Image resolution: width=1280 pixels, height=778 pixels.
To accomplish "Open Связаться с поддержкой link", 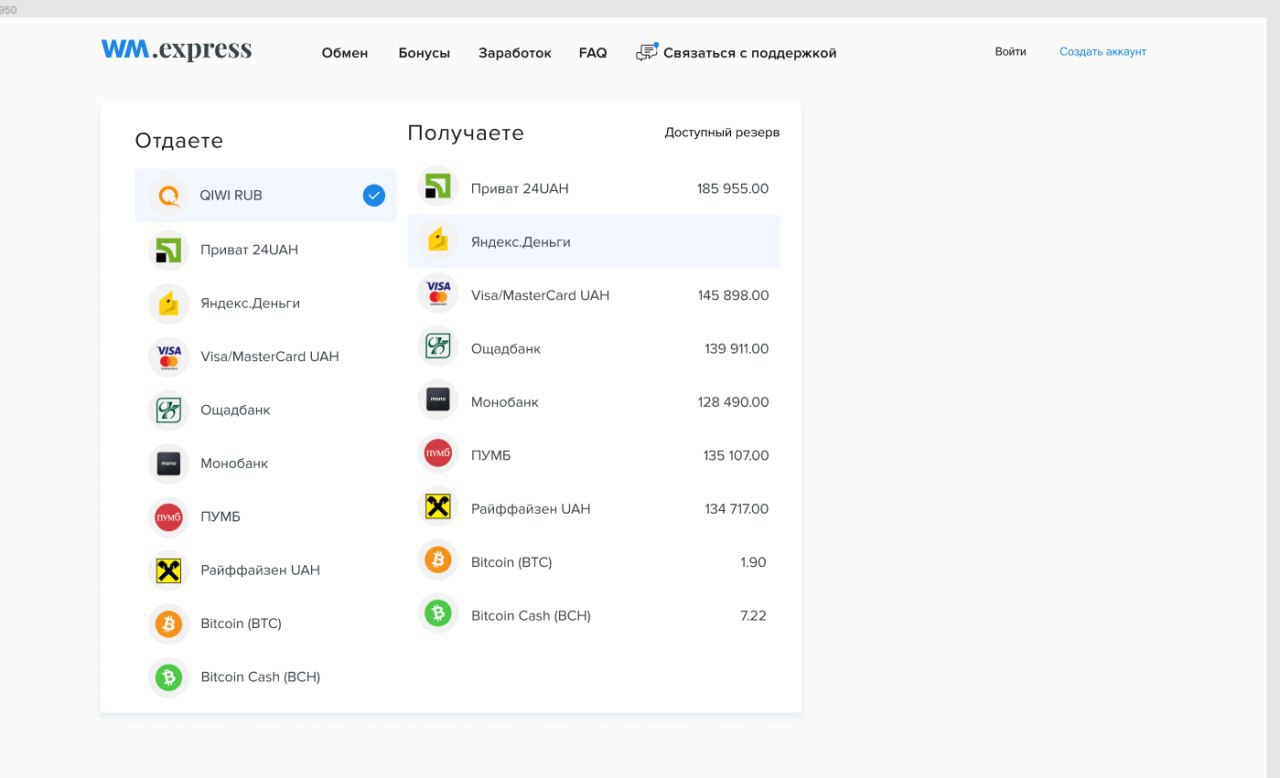I will [750, 53].
